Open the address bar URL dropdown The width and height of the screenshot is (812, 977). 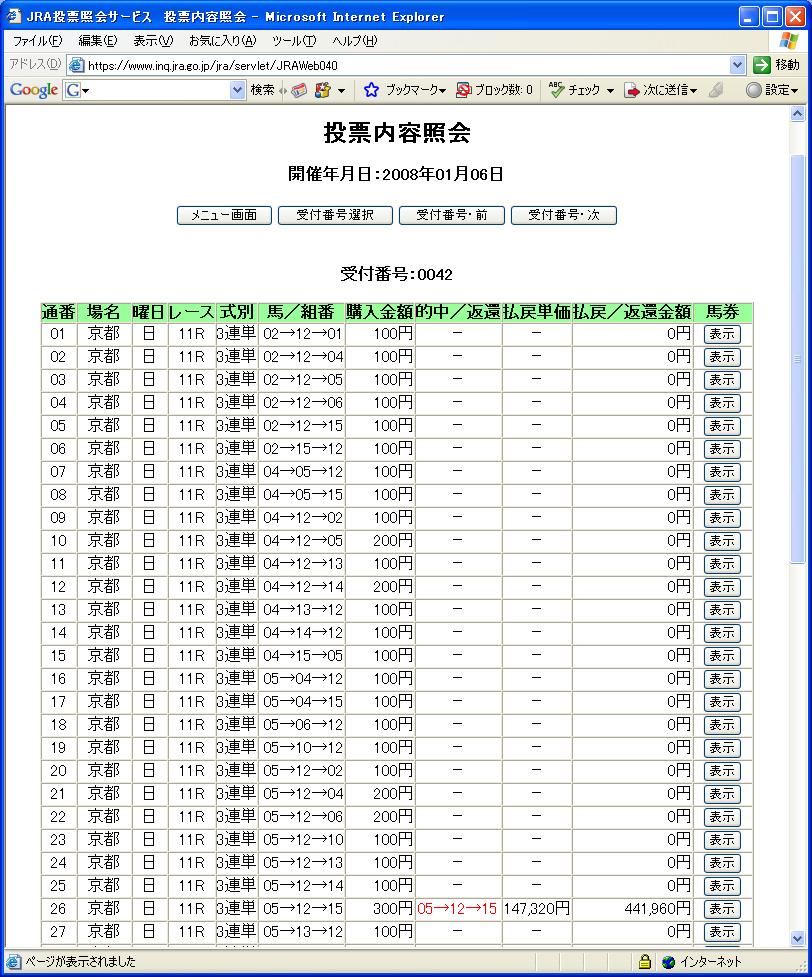(737, 65)
